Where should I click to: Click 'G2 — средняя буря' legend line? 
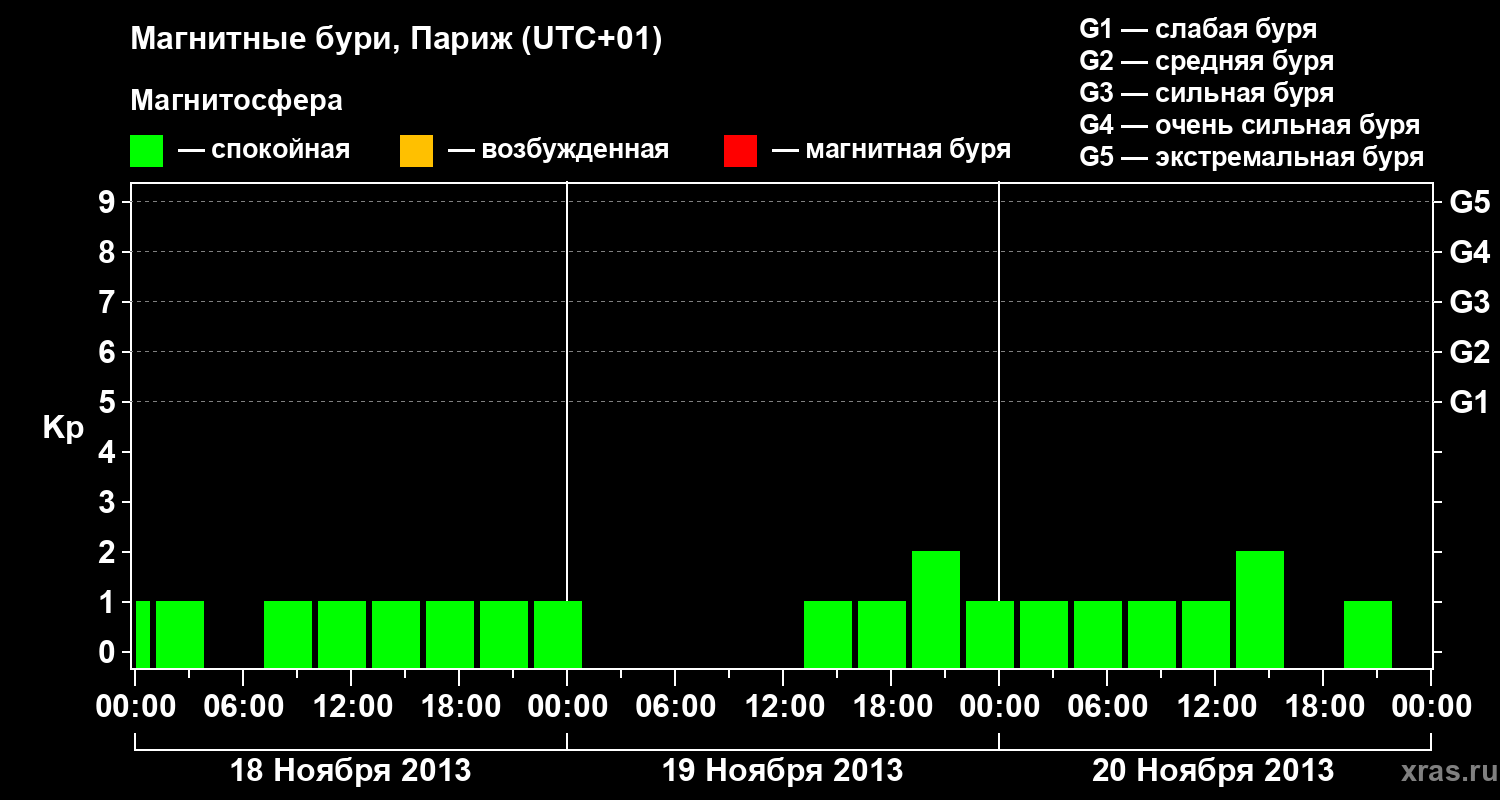1207,61
